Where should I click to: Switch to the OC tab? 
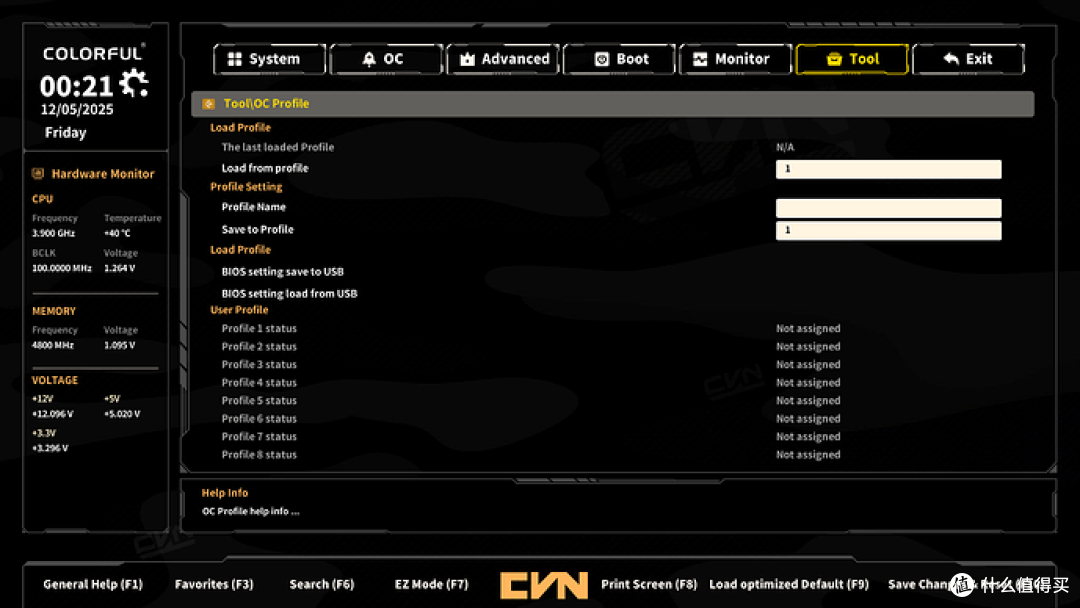pyautogui.click(x=386, y=59)
